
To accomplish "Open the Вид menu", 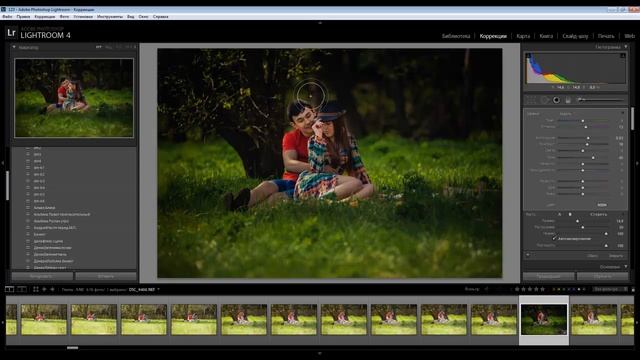I will pos(131,17).
